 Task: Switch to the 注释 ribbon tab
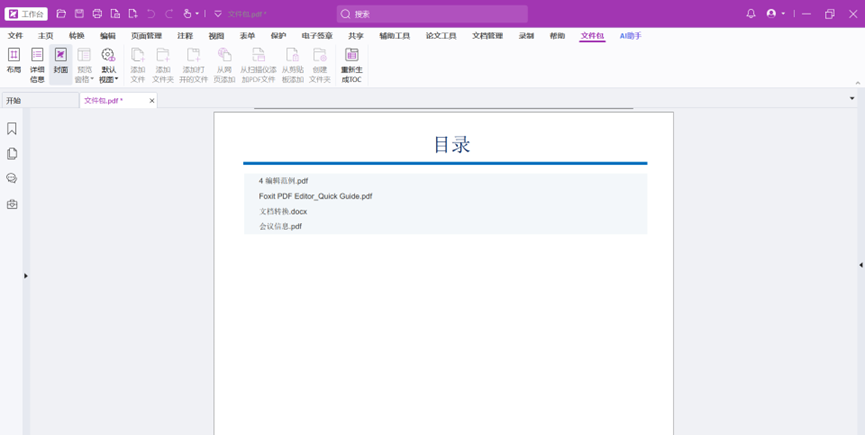pos(185,36)
